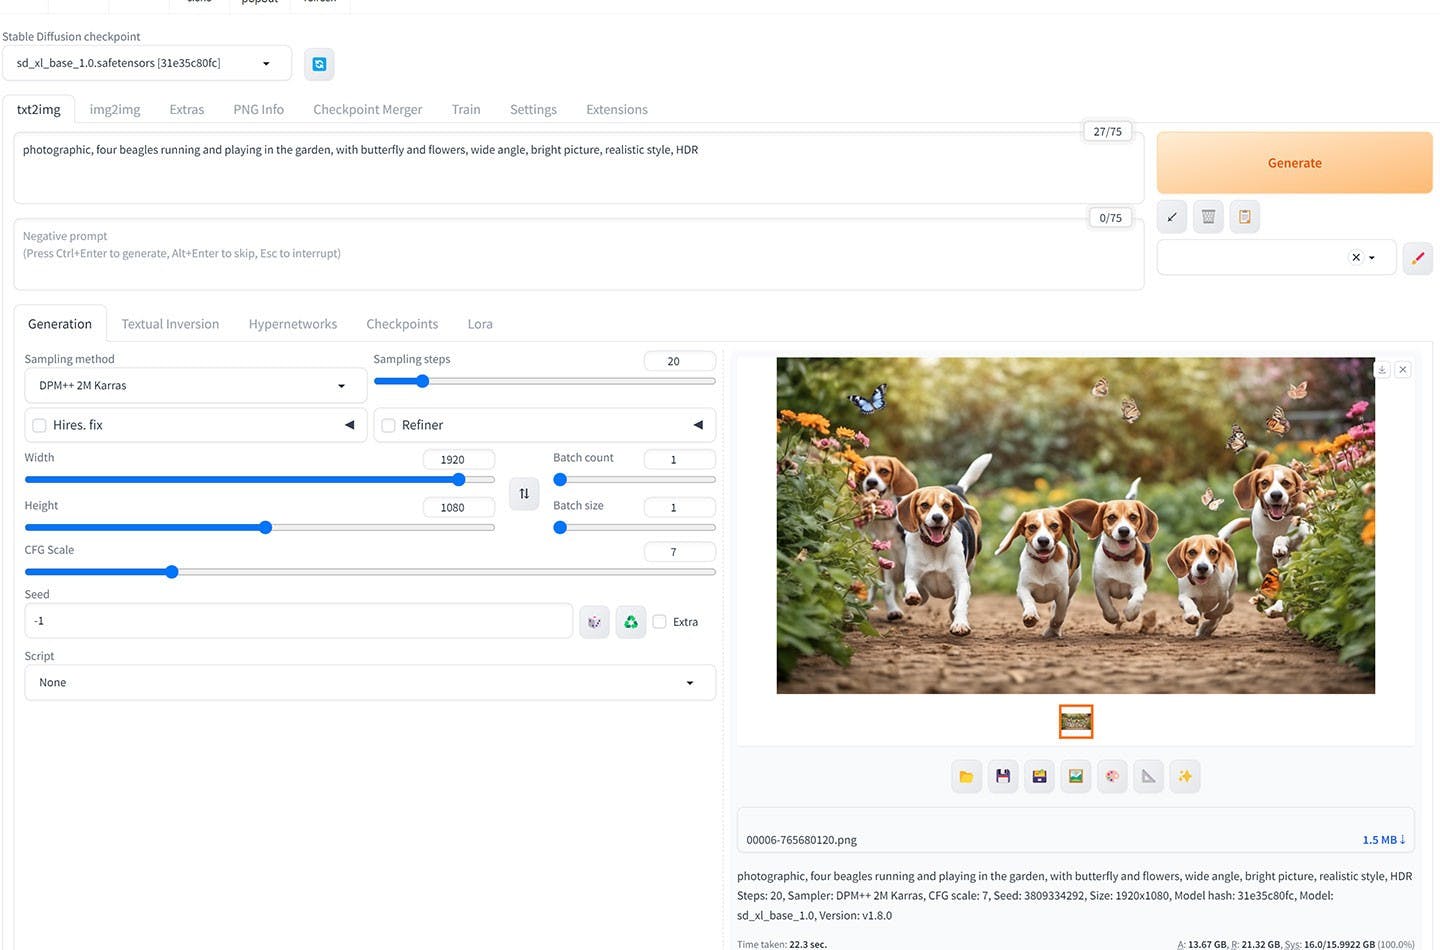Reuse last seed with green recycle icon

(631, 622)
